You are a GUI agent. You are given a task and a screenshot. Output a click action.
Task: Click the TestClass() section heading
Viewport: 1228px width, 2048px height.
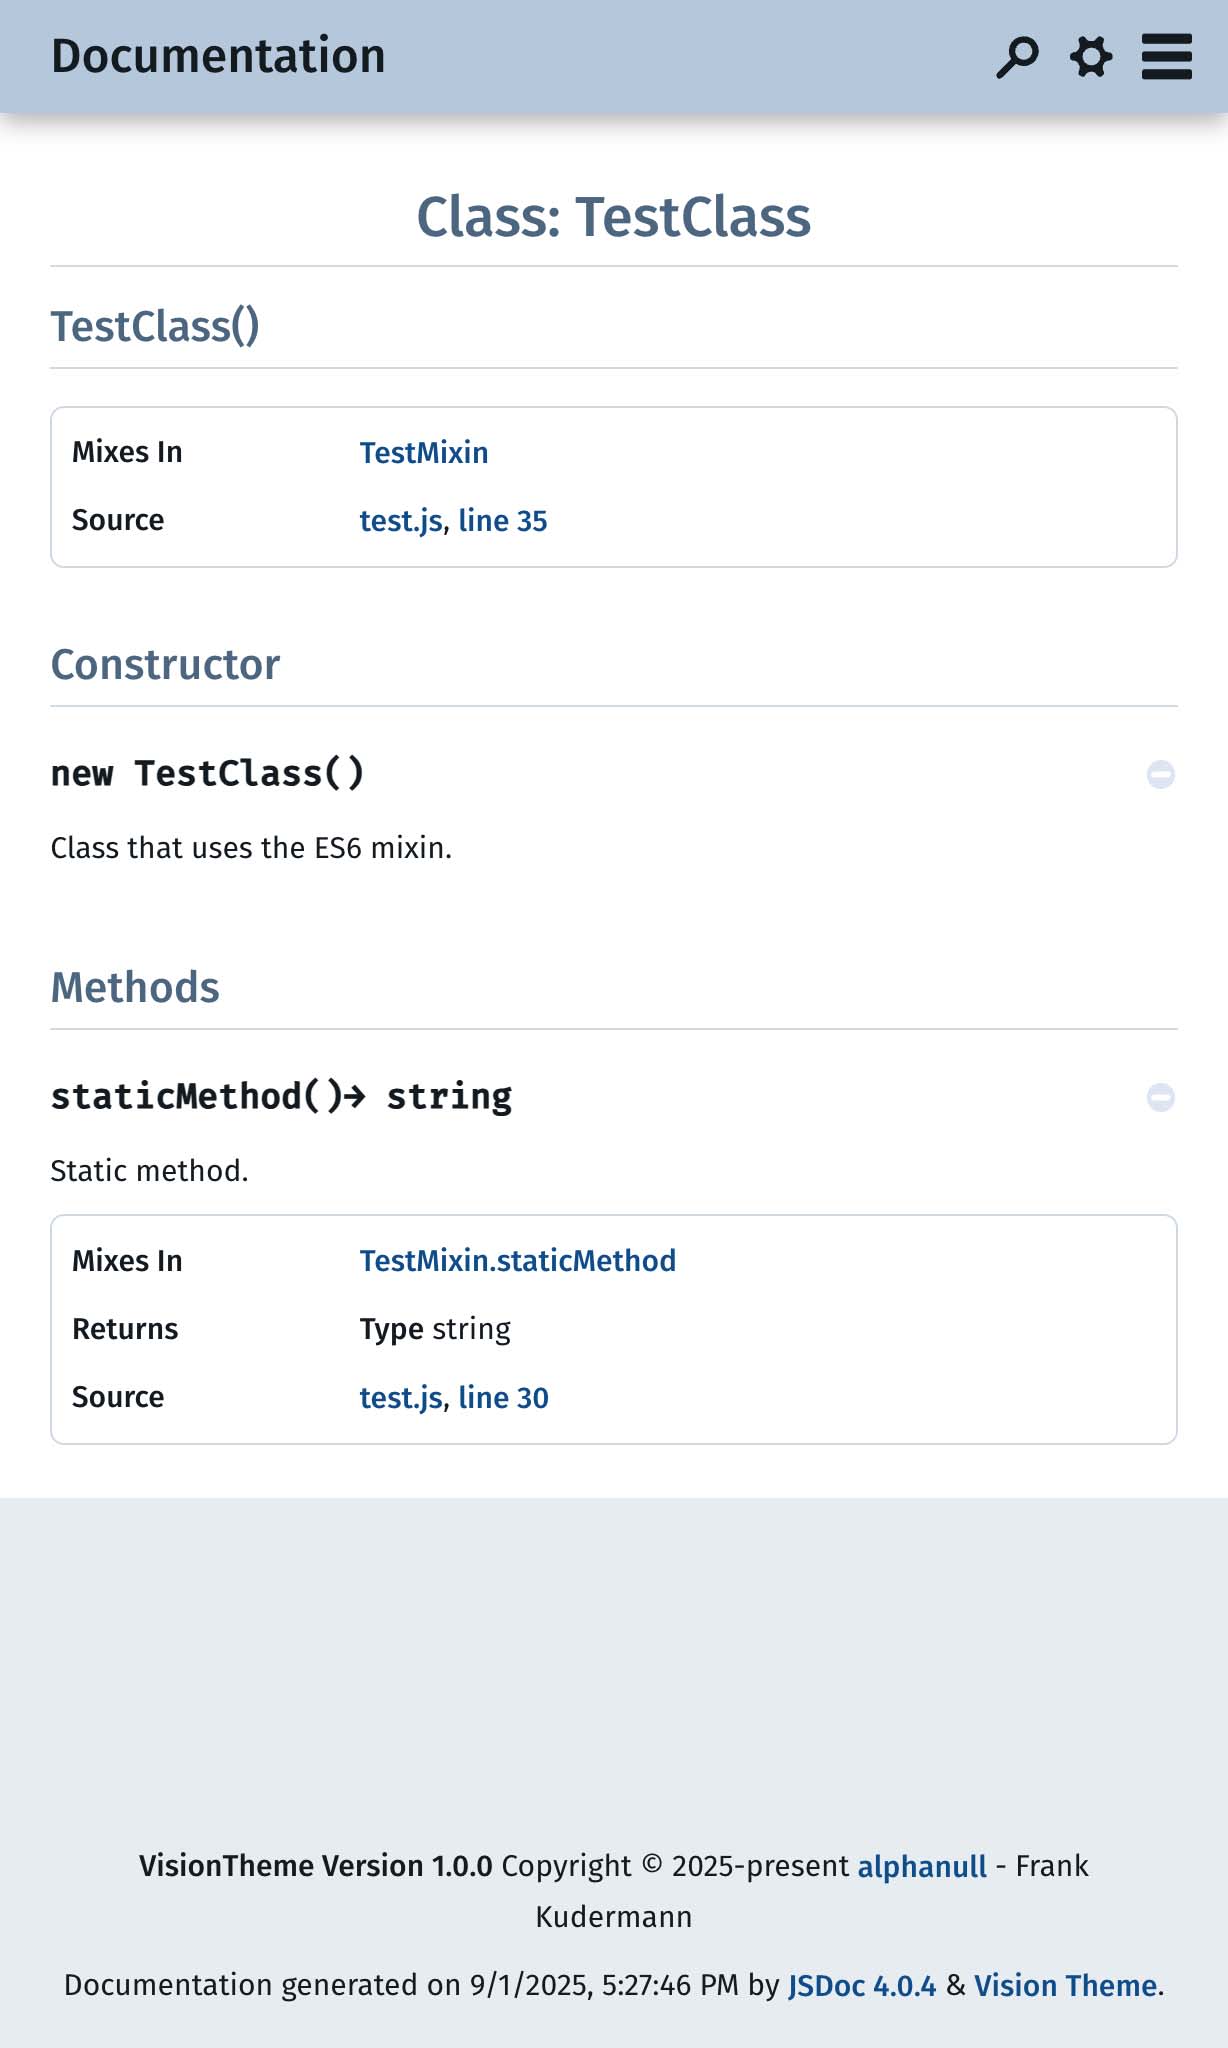pos(155,327)
